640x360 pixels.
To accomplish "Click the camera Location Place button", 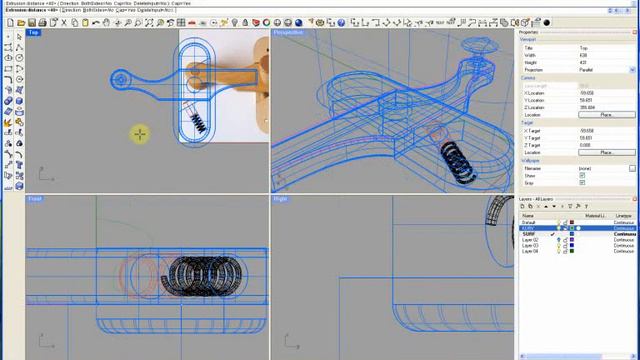I will coord(607,115).
